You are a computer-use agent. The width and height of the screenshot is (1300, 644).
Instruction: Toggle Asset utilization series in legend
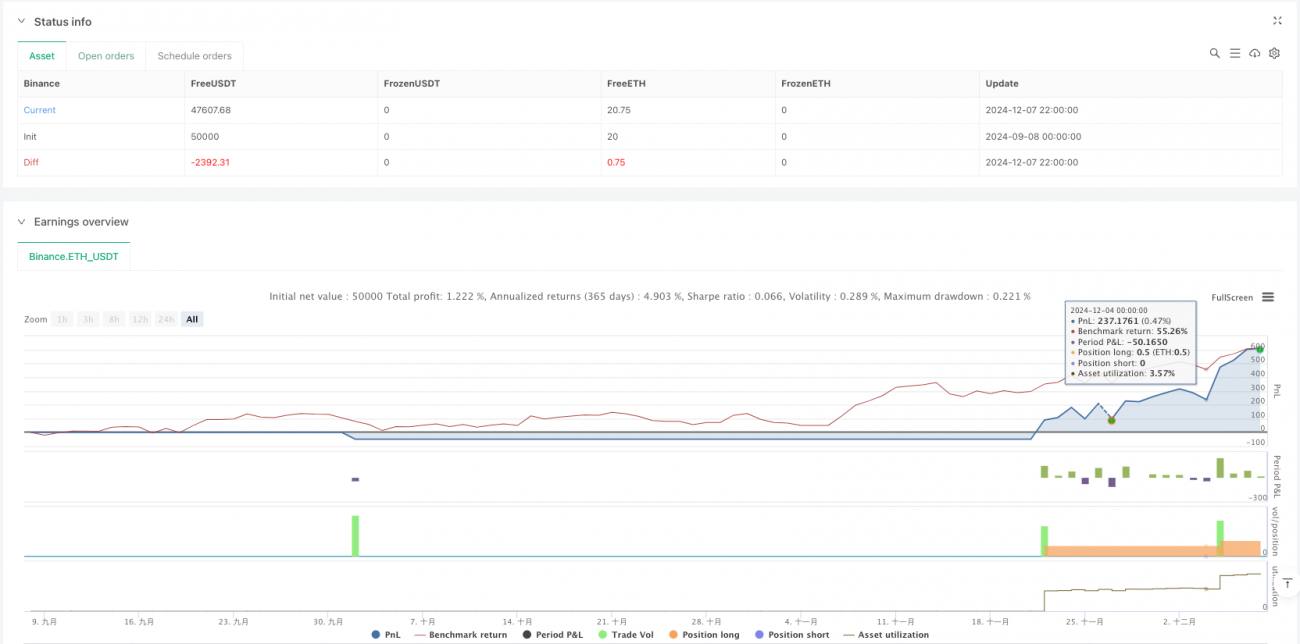pos(885,635)
